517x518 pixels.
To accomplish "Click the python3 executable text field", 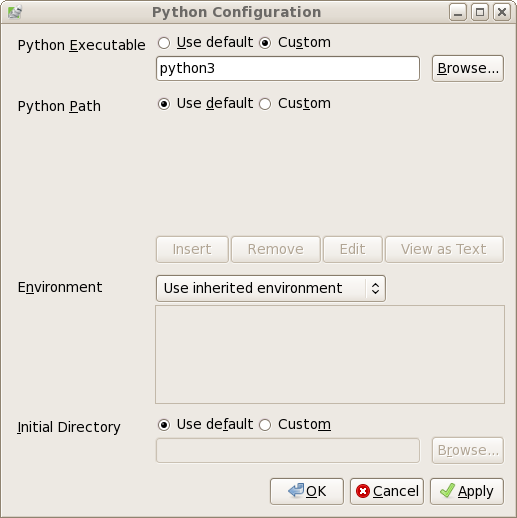I will [288, 68].
